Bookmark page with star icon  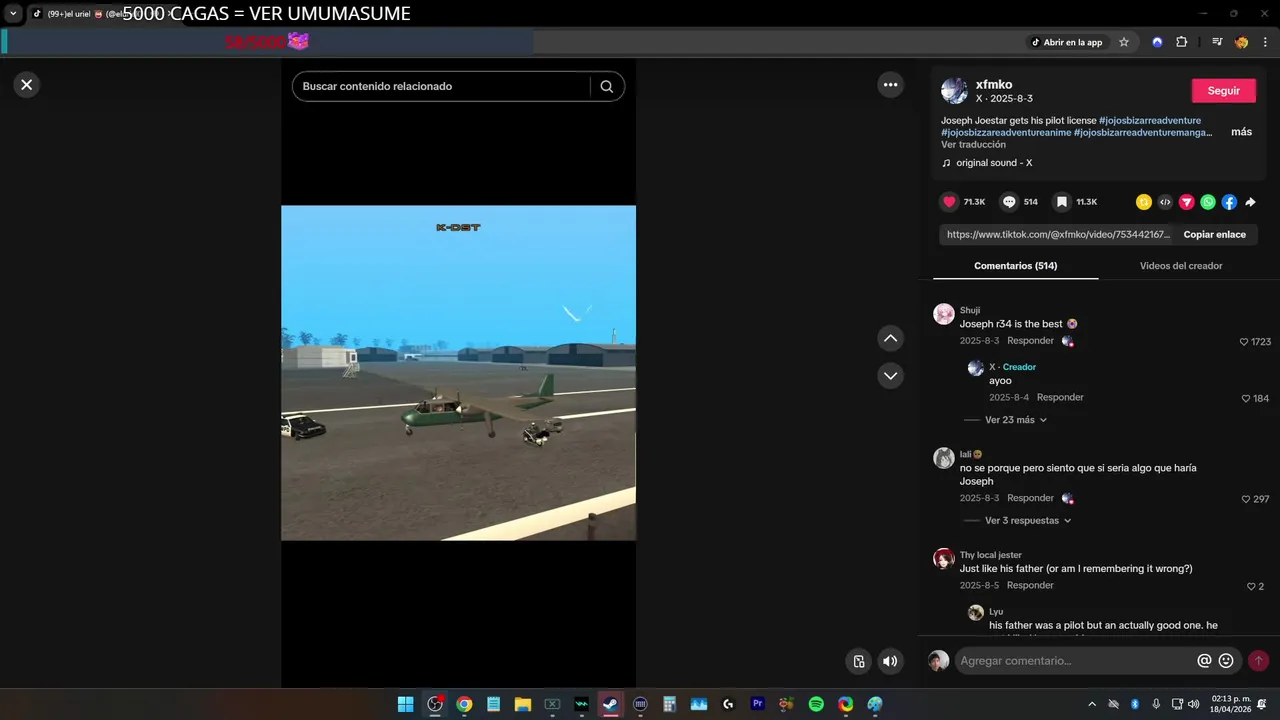point(1124,42)
